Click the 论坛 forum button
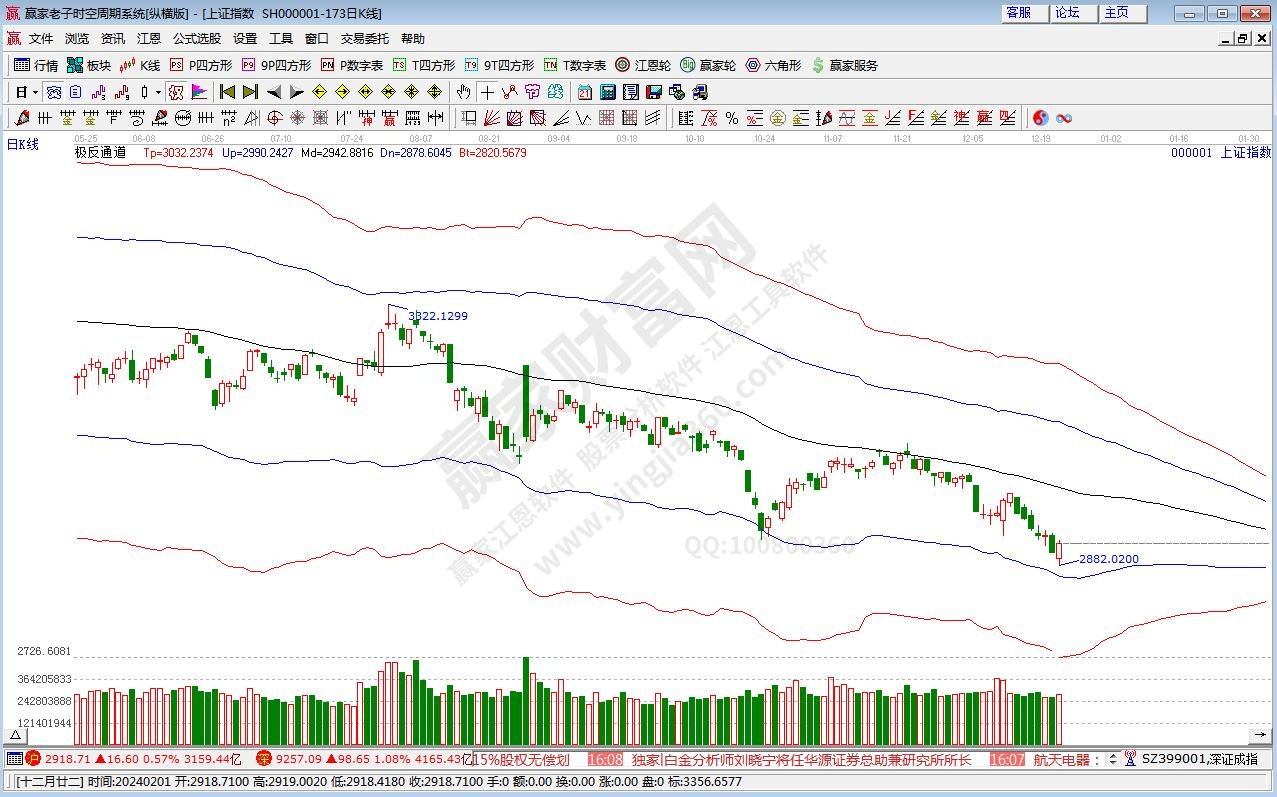 click(x=1067, y=13)
